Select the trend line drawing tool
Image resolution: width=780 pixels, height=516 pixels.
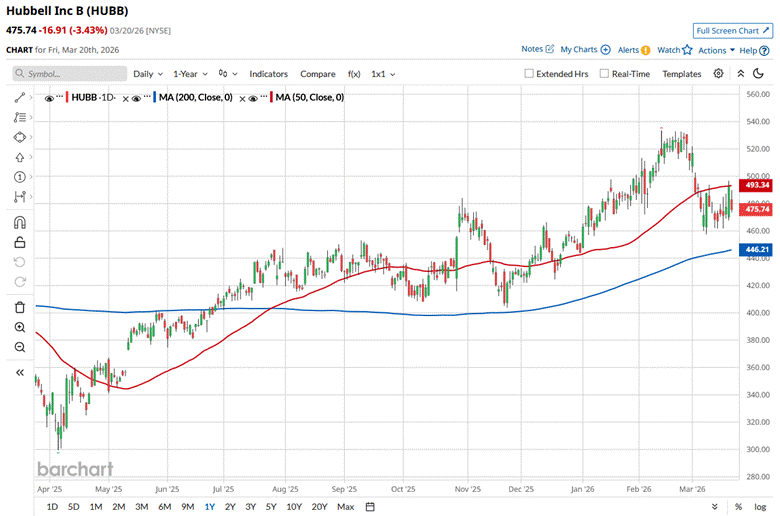tap(20, 97)
